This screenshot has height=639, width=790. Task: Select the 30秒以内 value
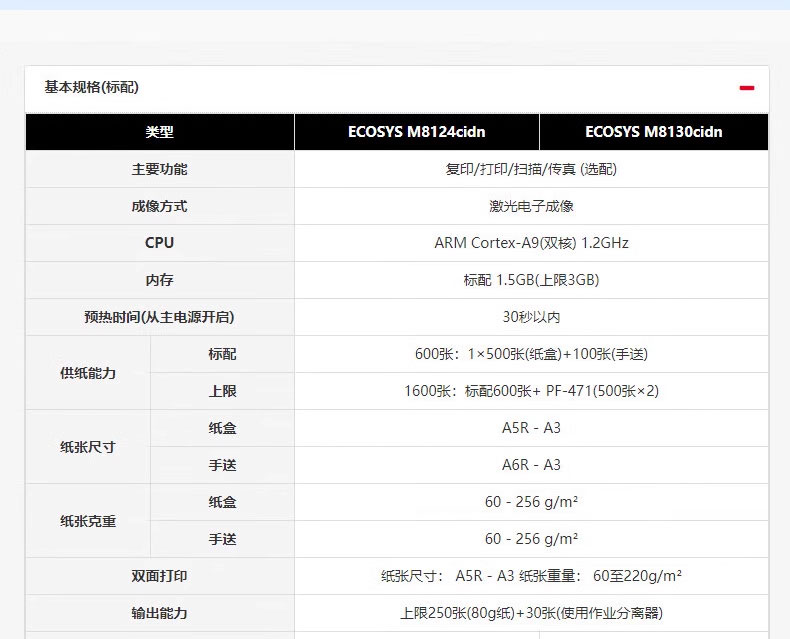click(x=531, y=317)
